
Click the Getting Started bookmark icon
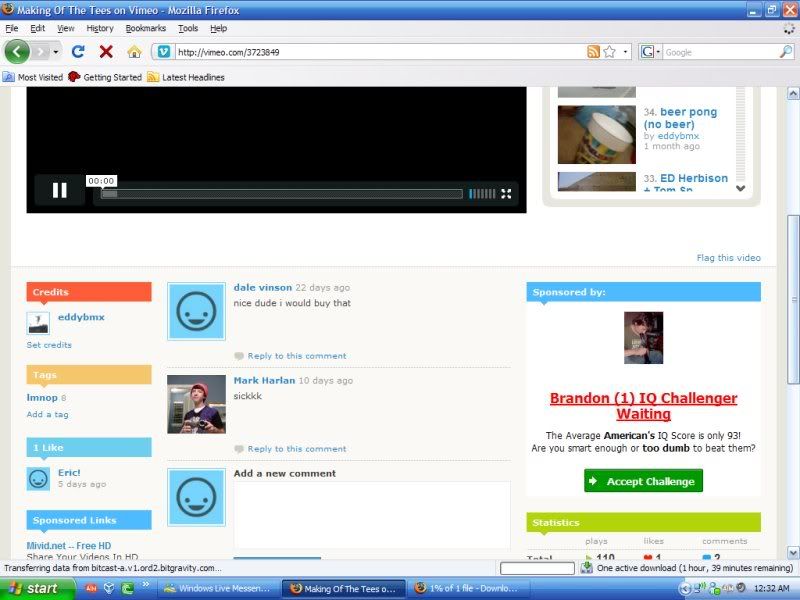[x=74, y=77]
